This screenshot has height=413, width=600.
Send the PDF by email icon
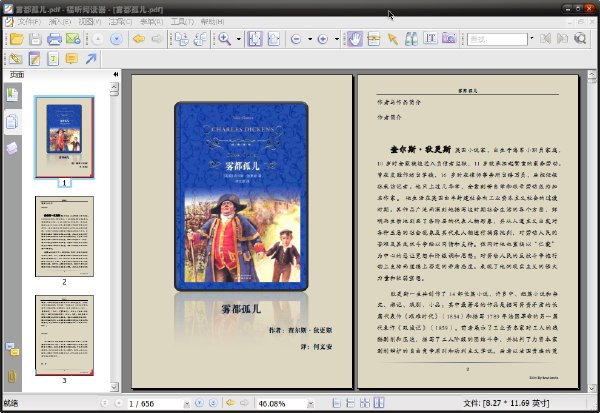[x=73, y=39]
